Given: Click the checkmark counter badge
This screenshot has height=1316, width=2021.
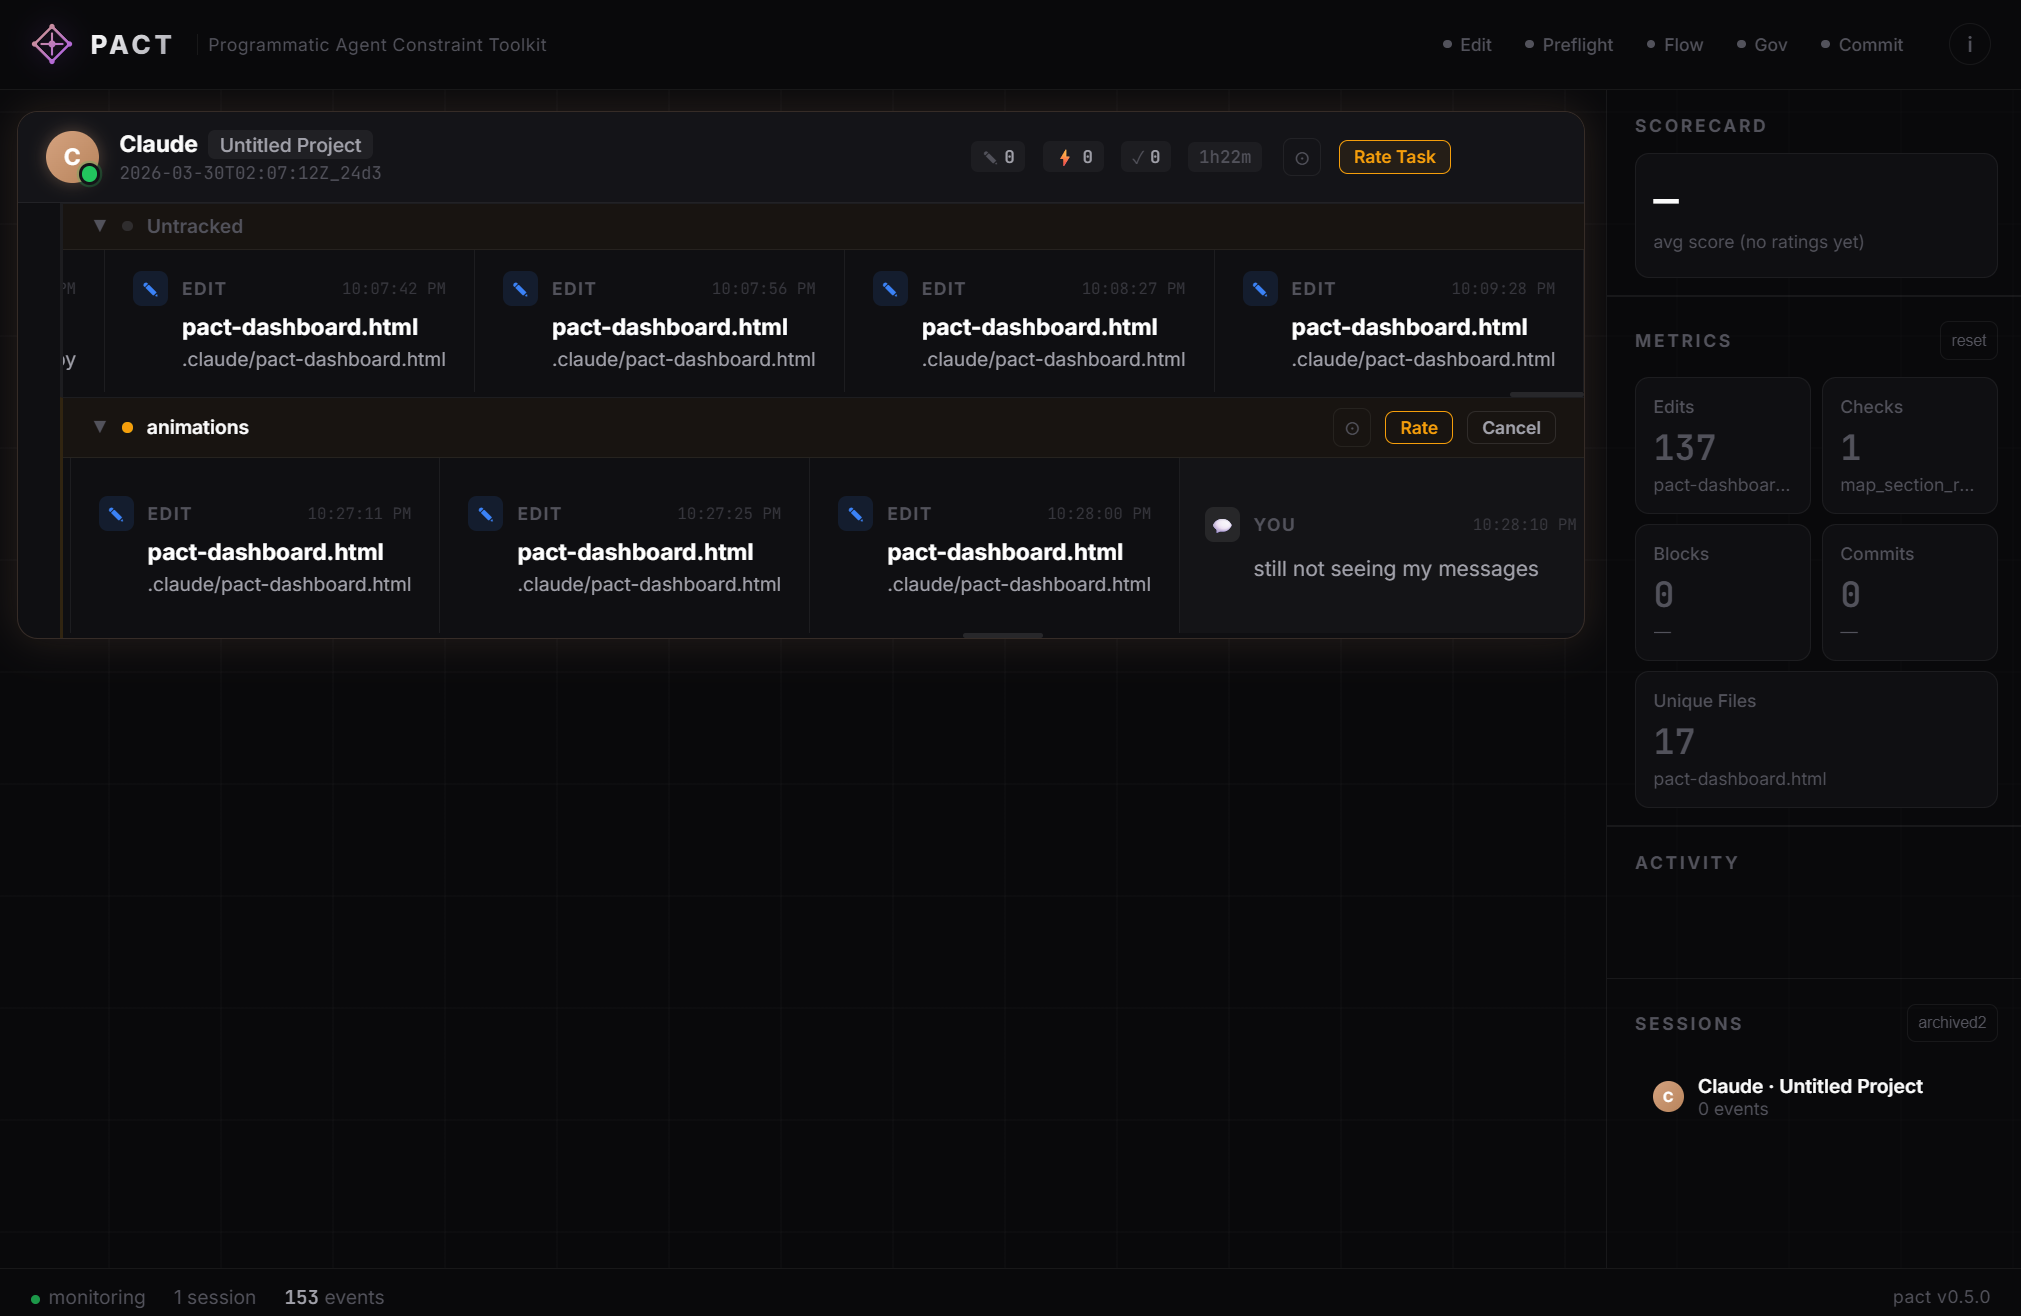Looking at the screenshot, I should click(x=1144, y=157).
